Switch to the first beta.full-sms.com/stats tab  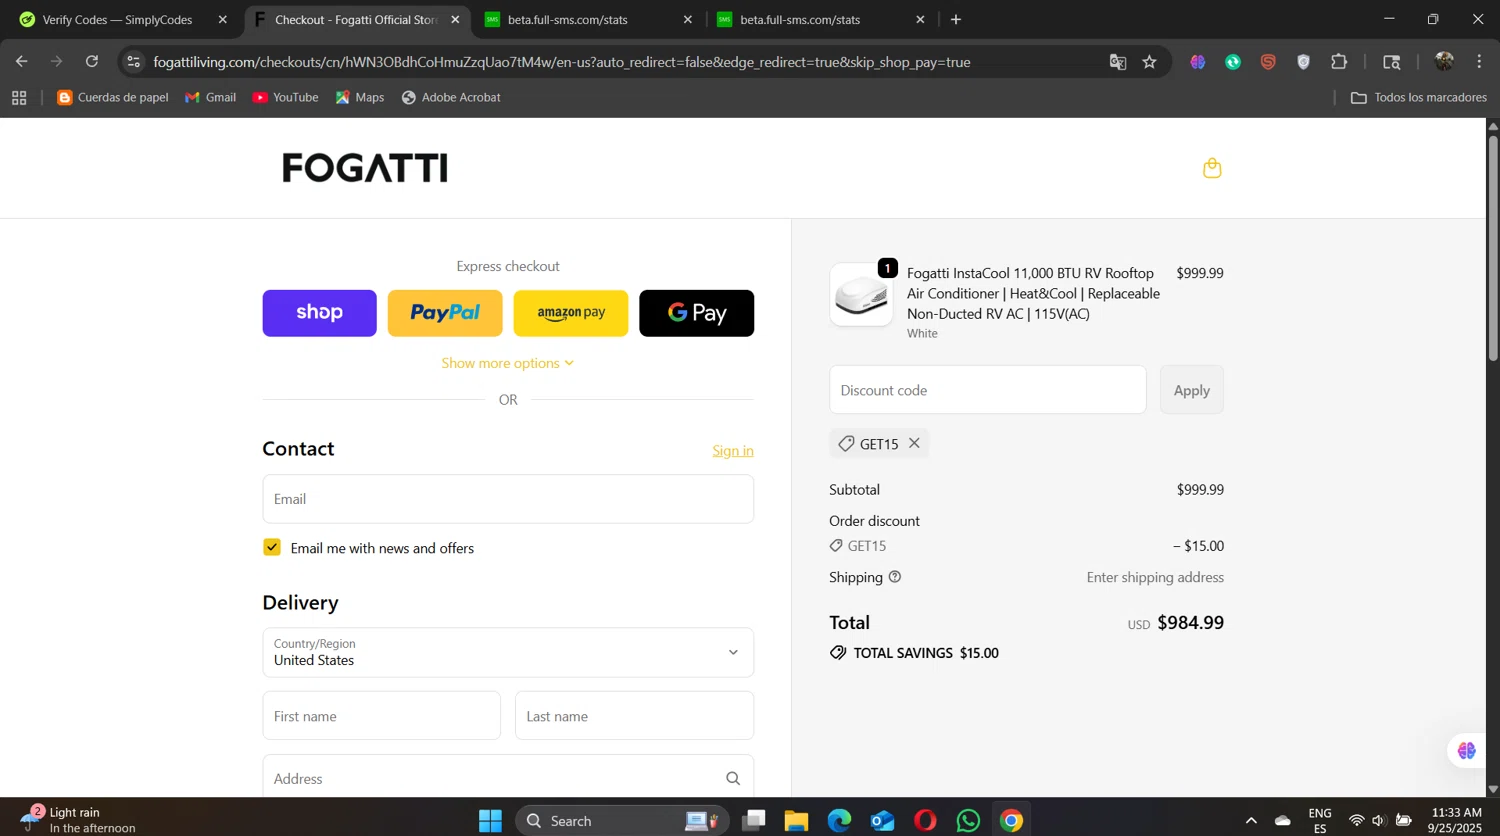click(x=588, y=19)
